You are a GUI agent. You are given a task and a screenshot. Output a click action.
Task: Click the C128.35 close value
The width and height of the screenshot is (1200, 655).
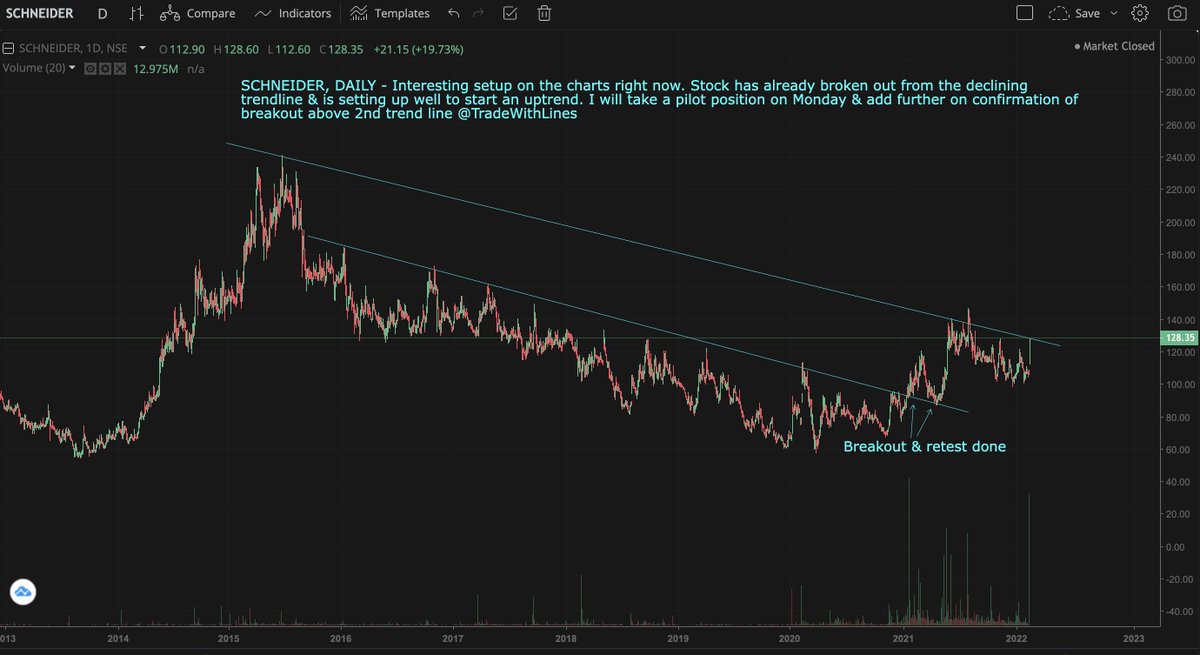tap(343, 48)
